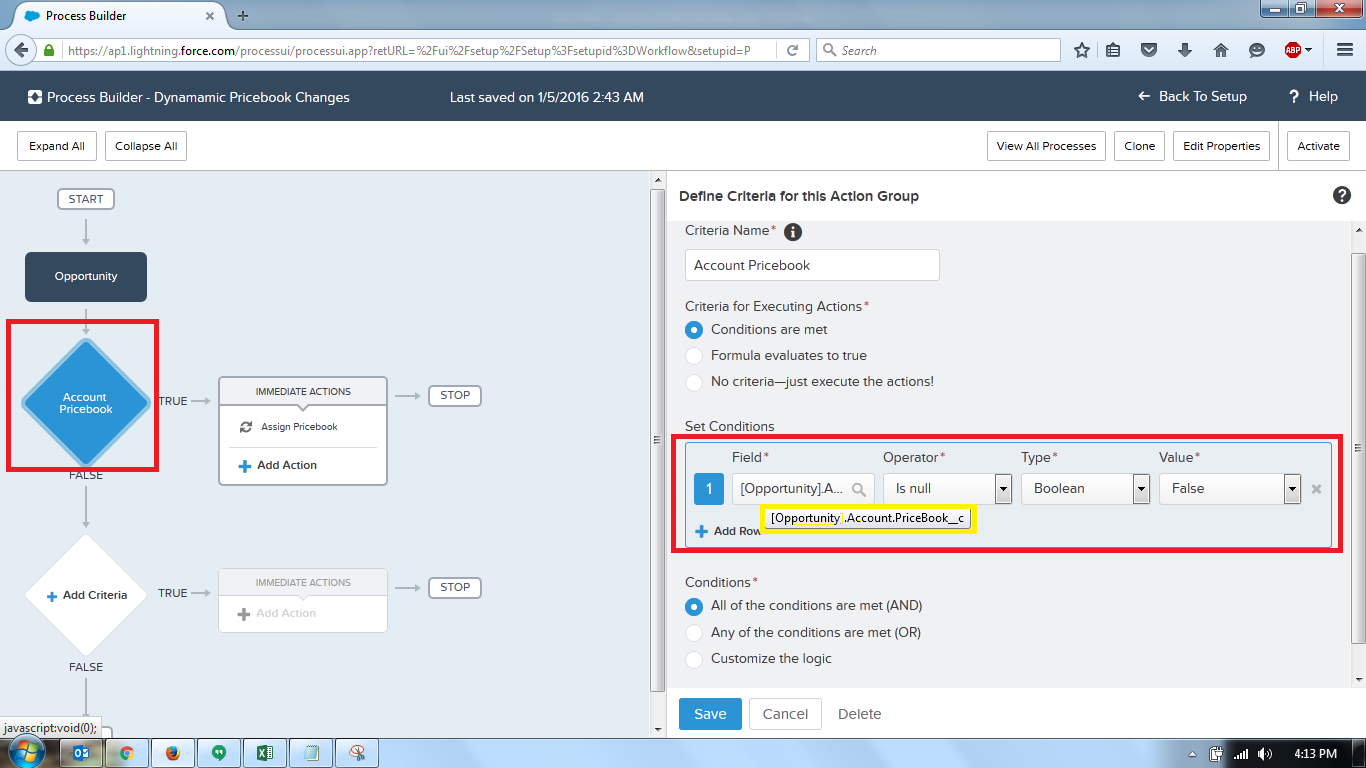Switch to Firefox in the taskbar
Image resolution: width=1366 pixels, height=768 pixels.
[172, 753]
